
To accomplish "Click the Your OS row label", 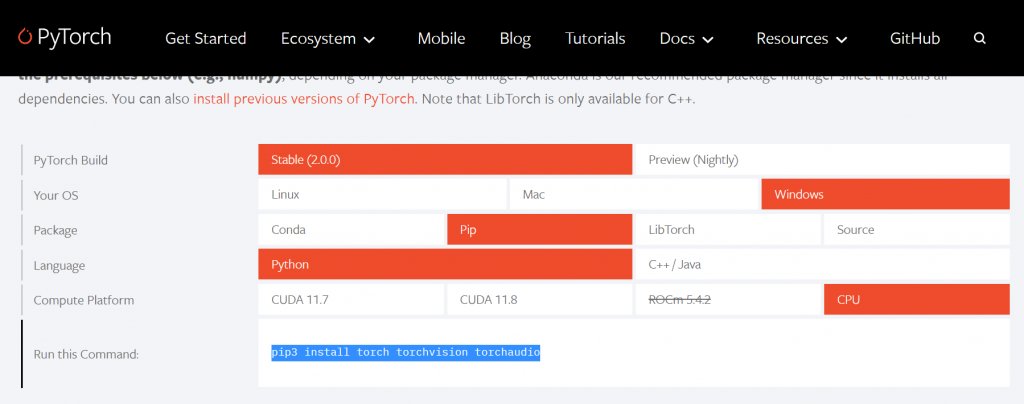I will point(56,195).
